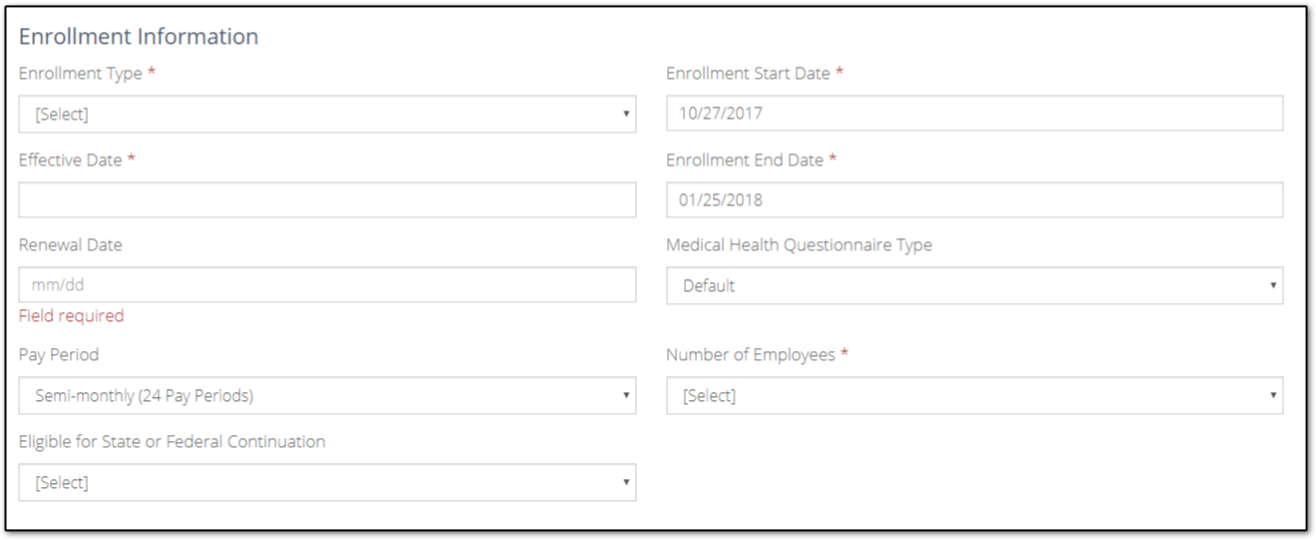
Task: Click the "Enrollment Type" label text
Action: [x=81, y=74]
